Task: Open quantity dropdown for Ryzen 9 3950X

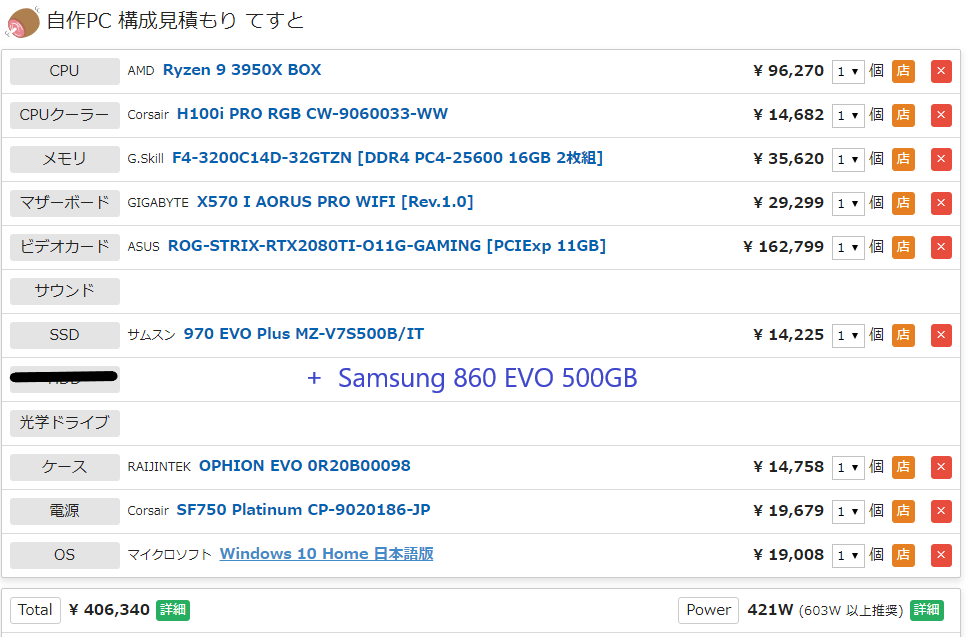Action: [x=848, y=72]
